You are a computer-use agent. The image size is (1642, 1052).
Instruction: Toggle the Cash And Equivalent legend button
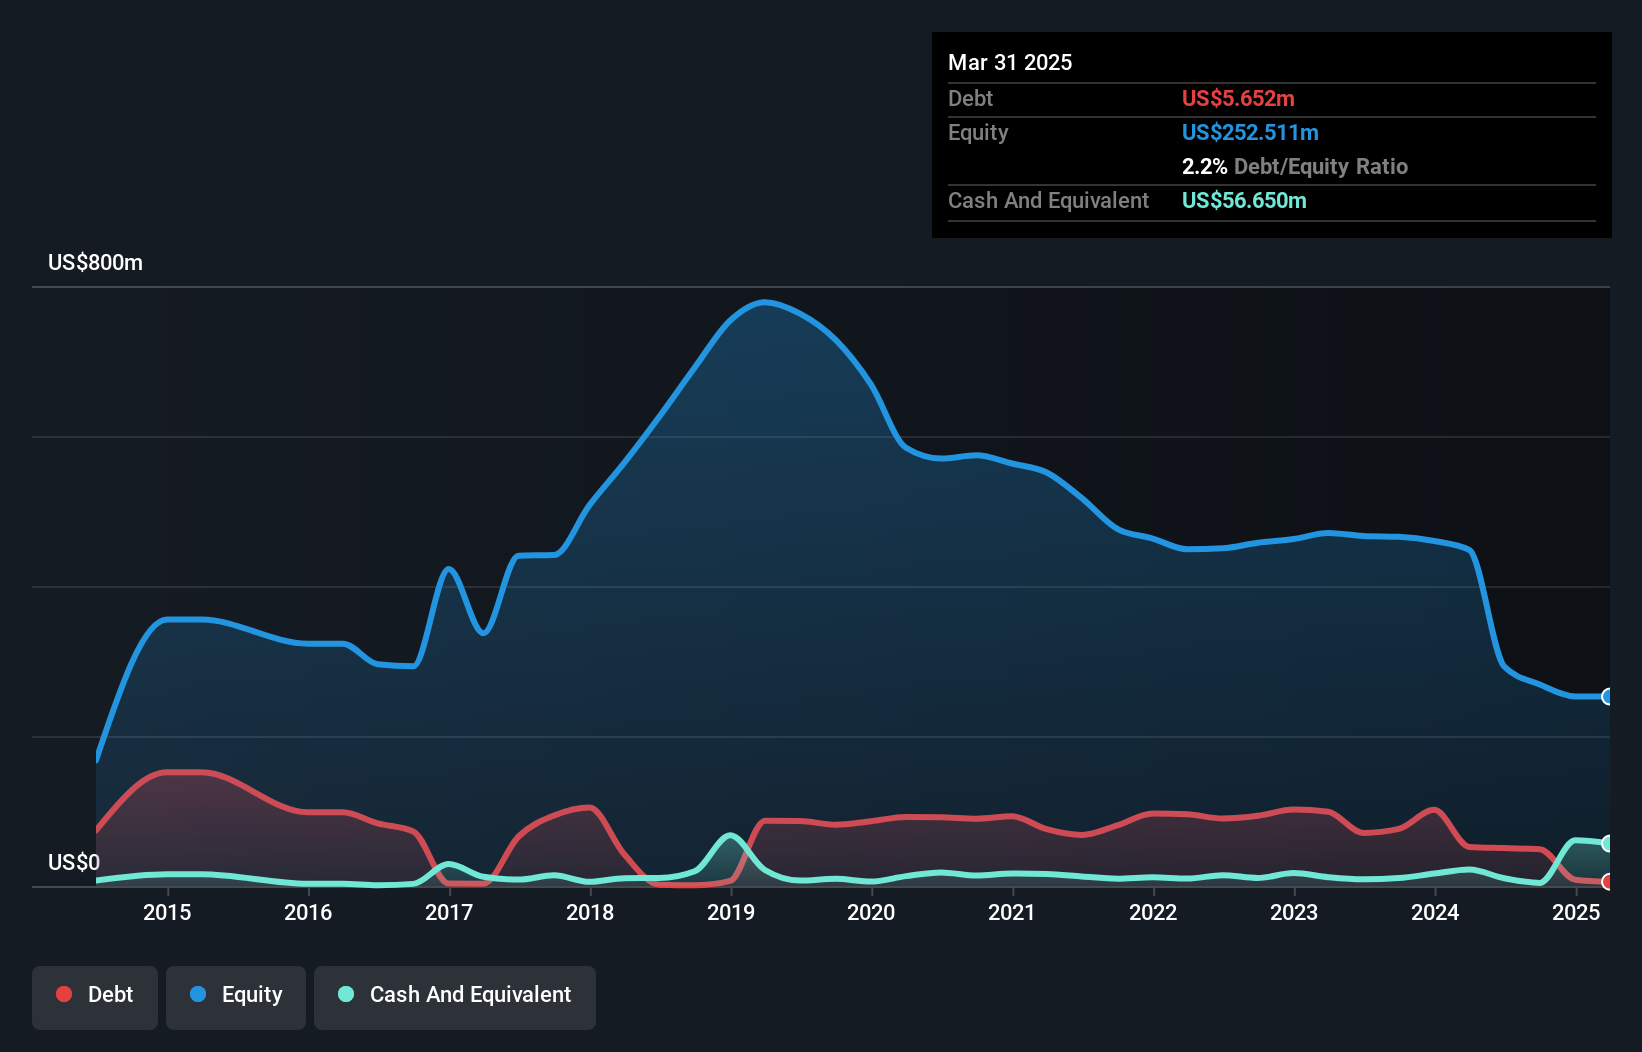point(455,997)
